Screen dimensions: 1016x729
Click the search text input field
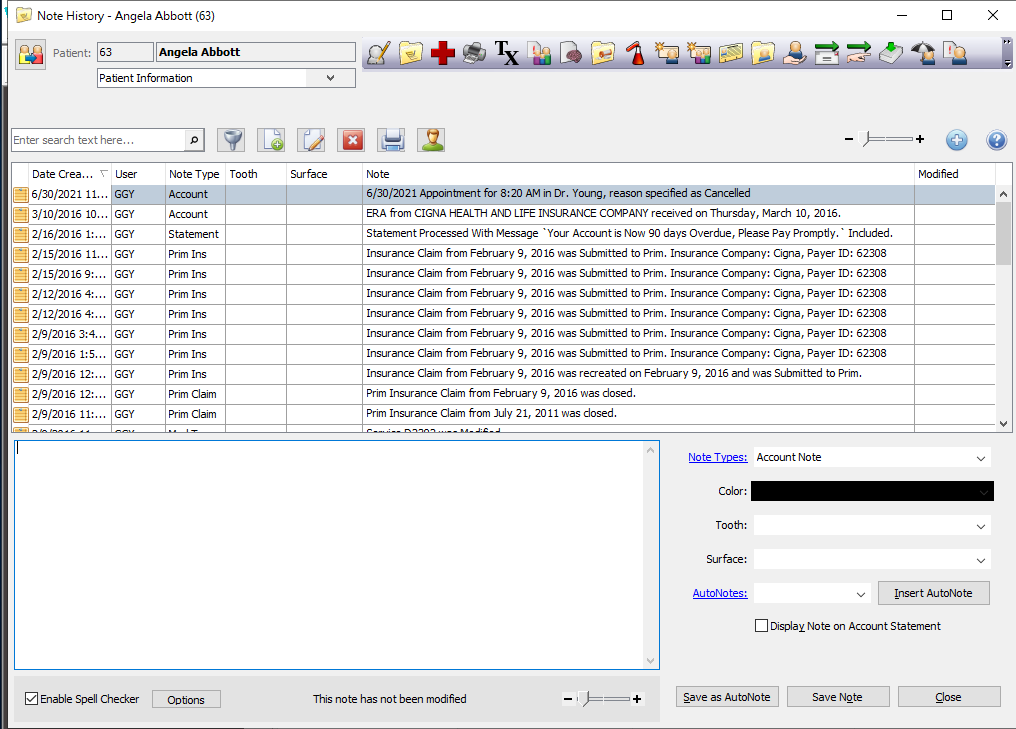(98, 140)
